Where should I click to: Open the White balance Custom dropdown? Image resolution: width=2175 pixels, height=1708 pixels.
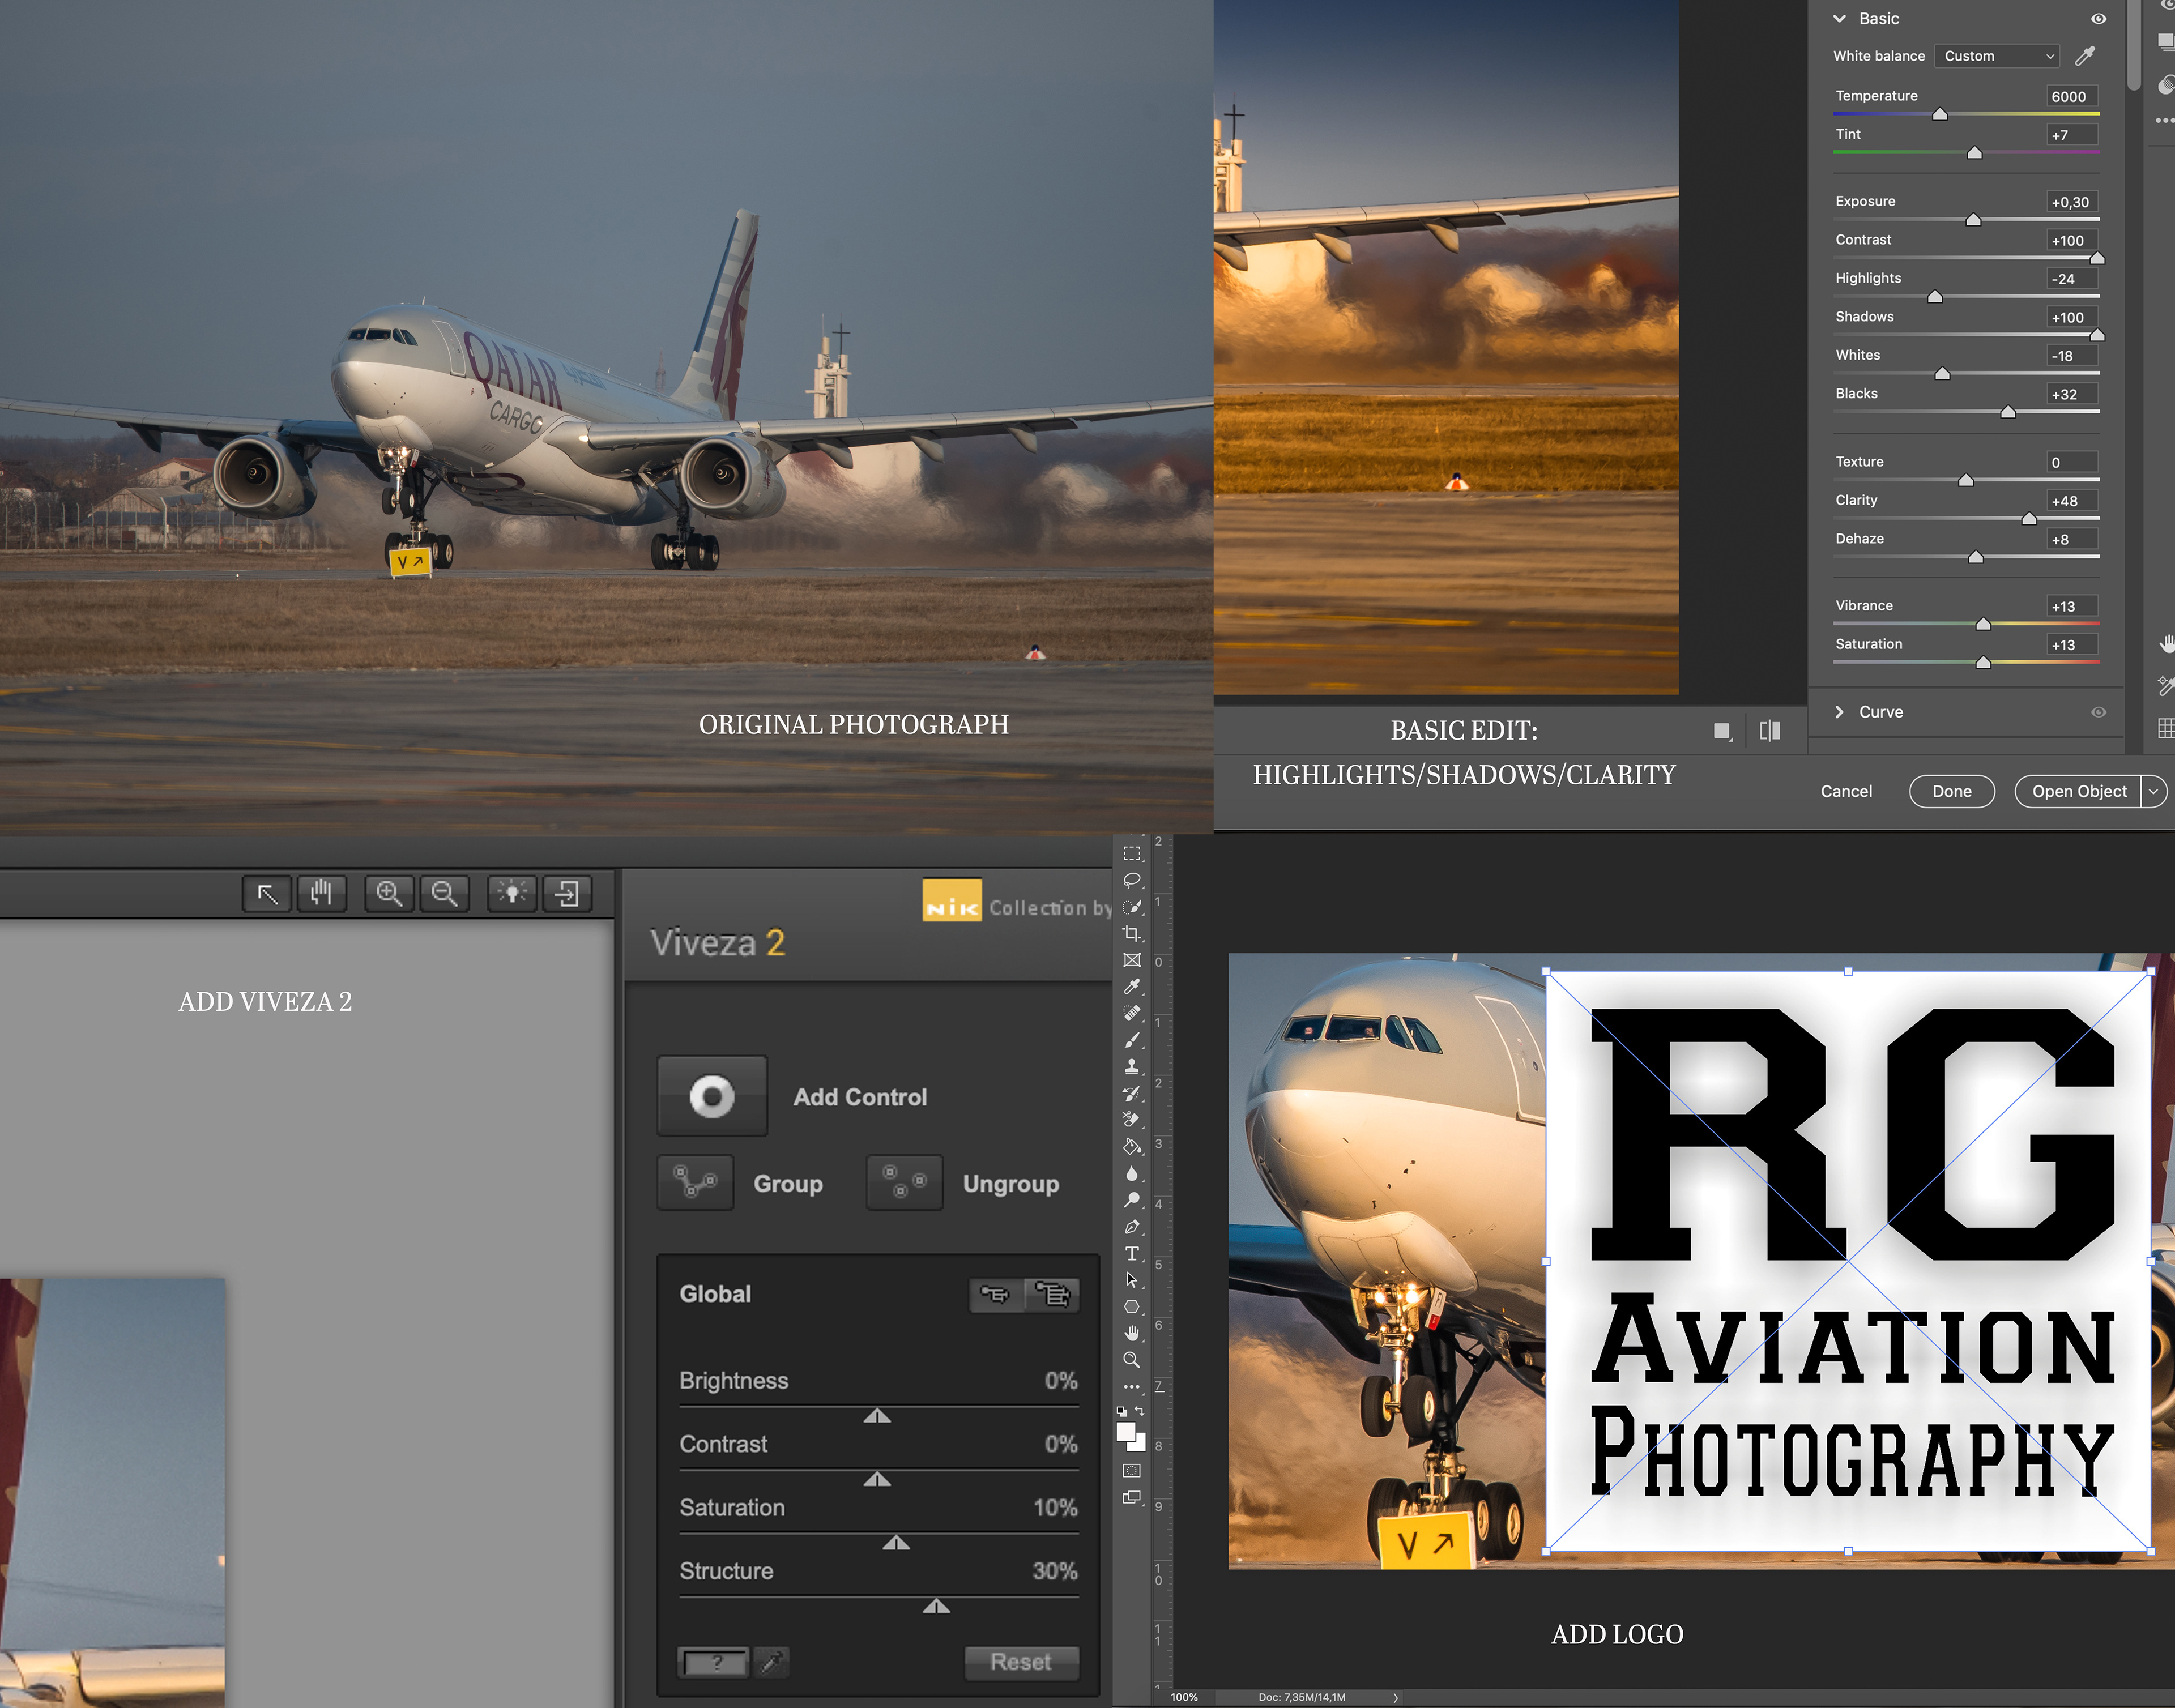point(1997,56)
